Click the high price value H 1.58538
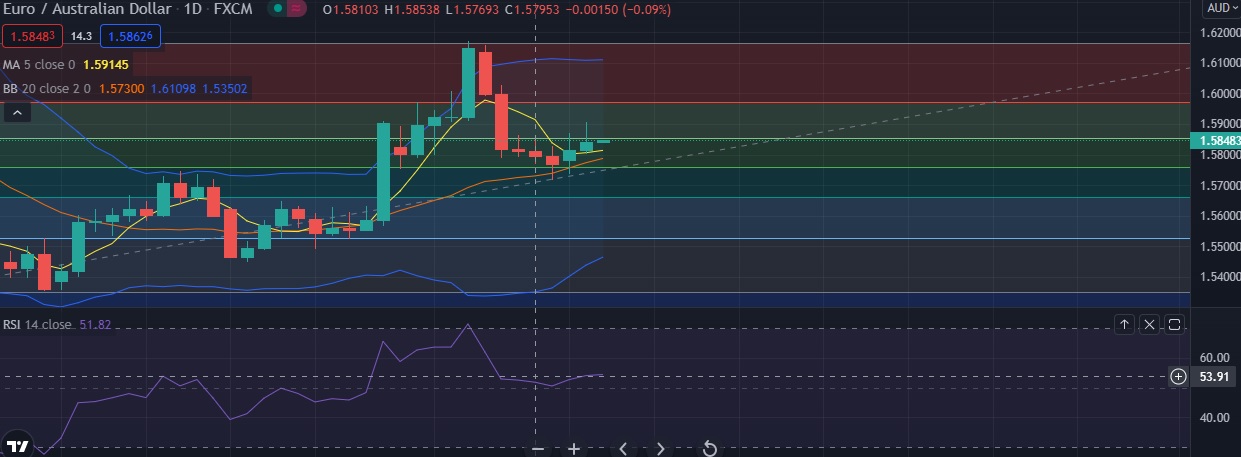1241x457 pixels. (412, 10)
